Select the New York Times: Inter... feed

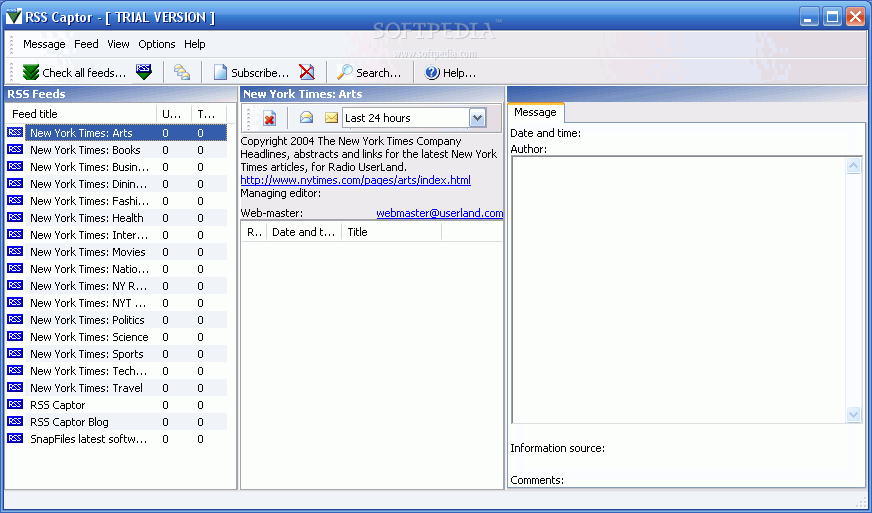117,235
